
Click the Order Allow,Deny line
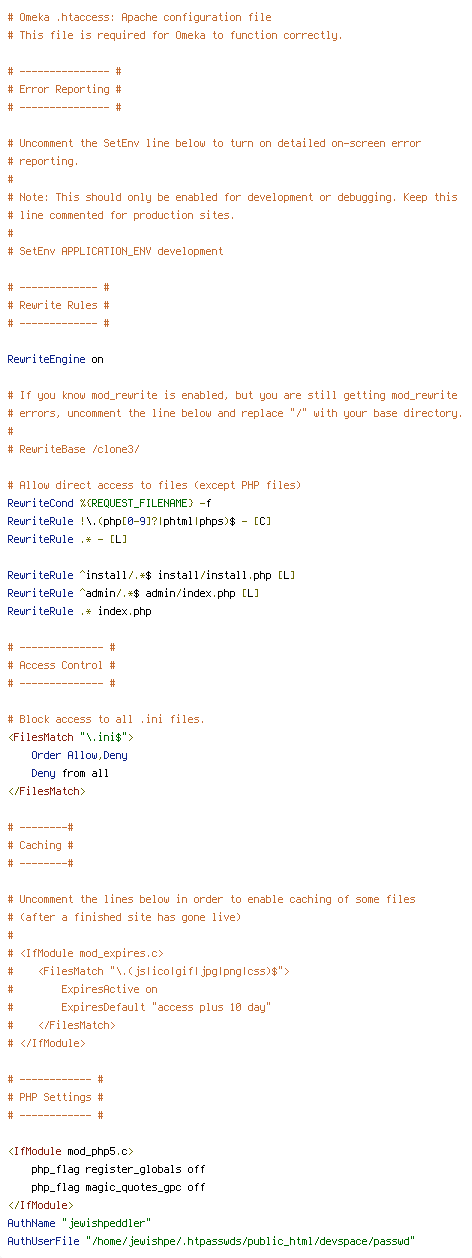[79, 755]
